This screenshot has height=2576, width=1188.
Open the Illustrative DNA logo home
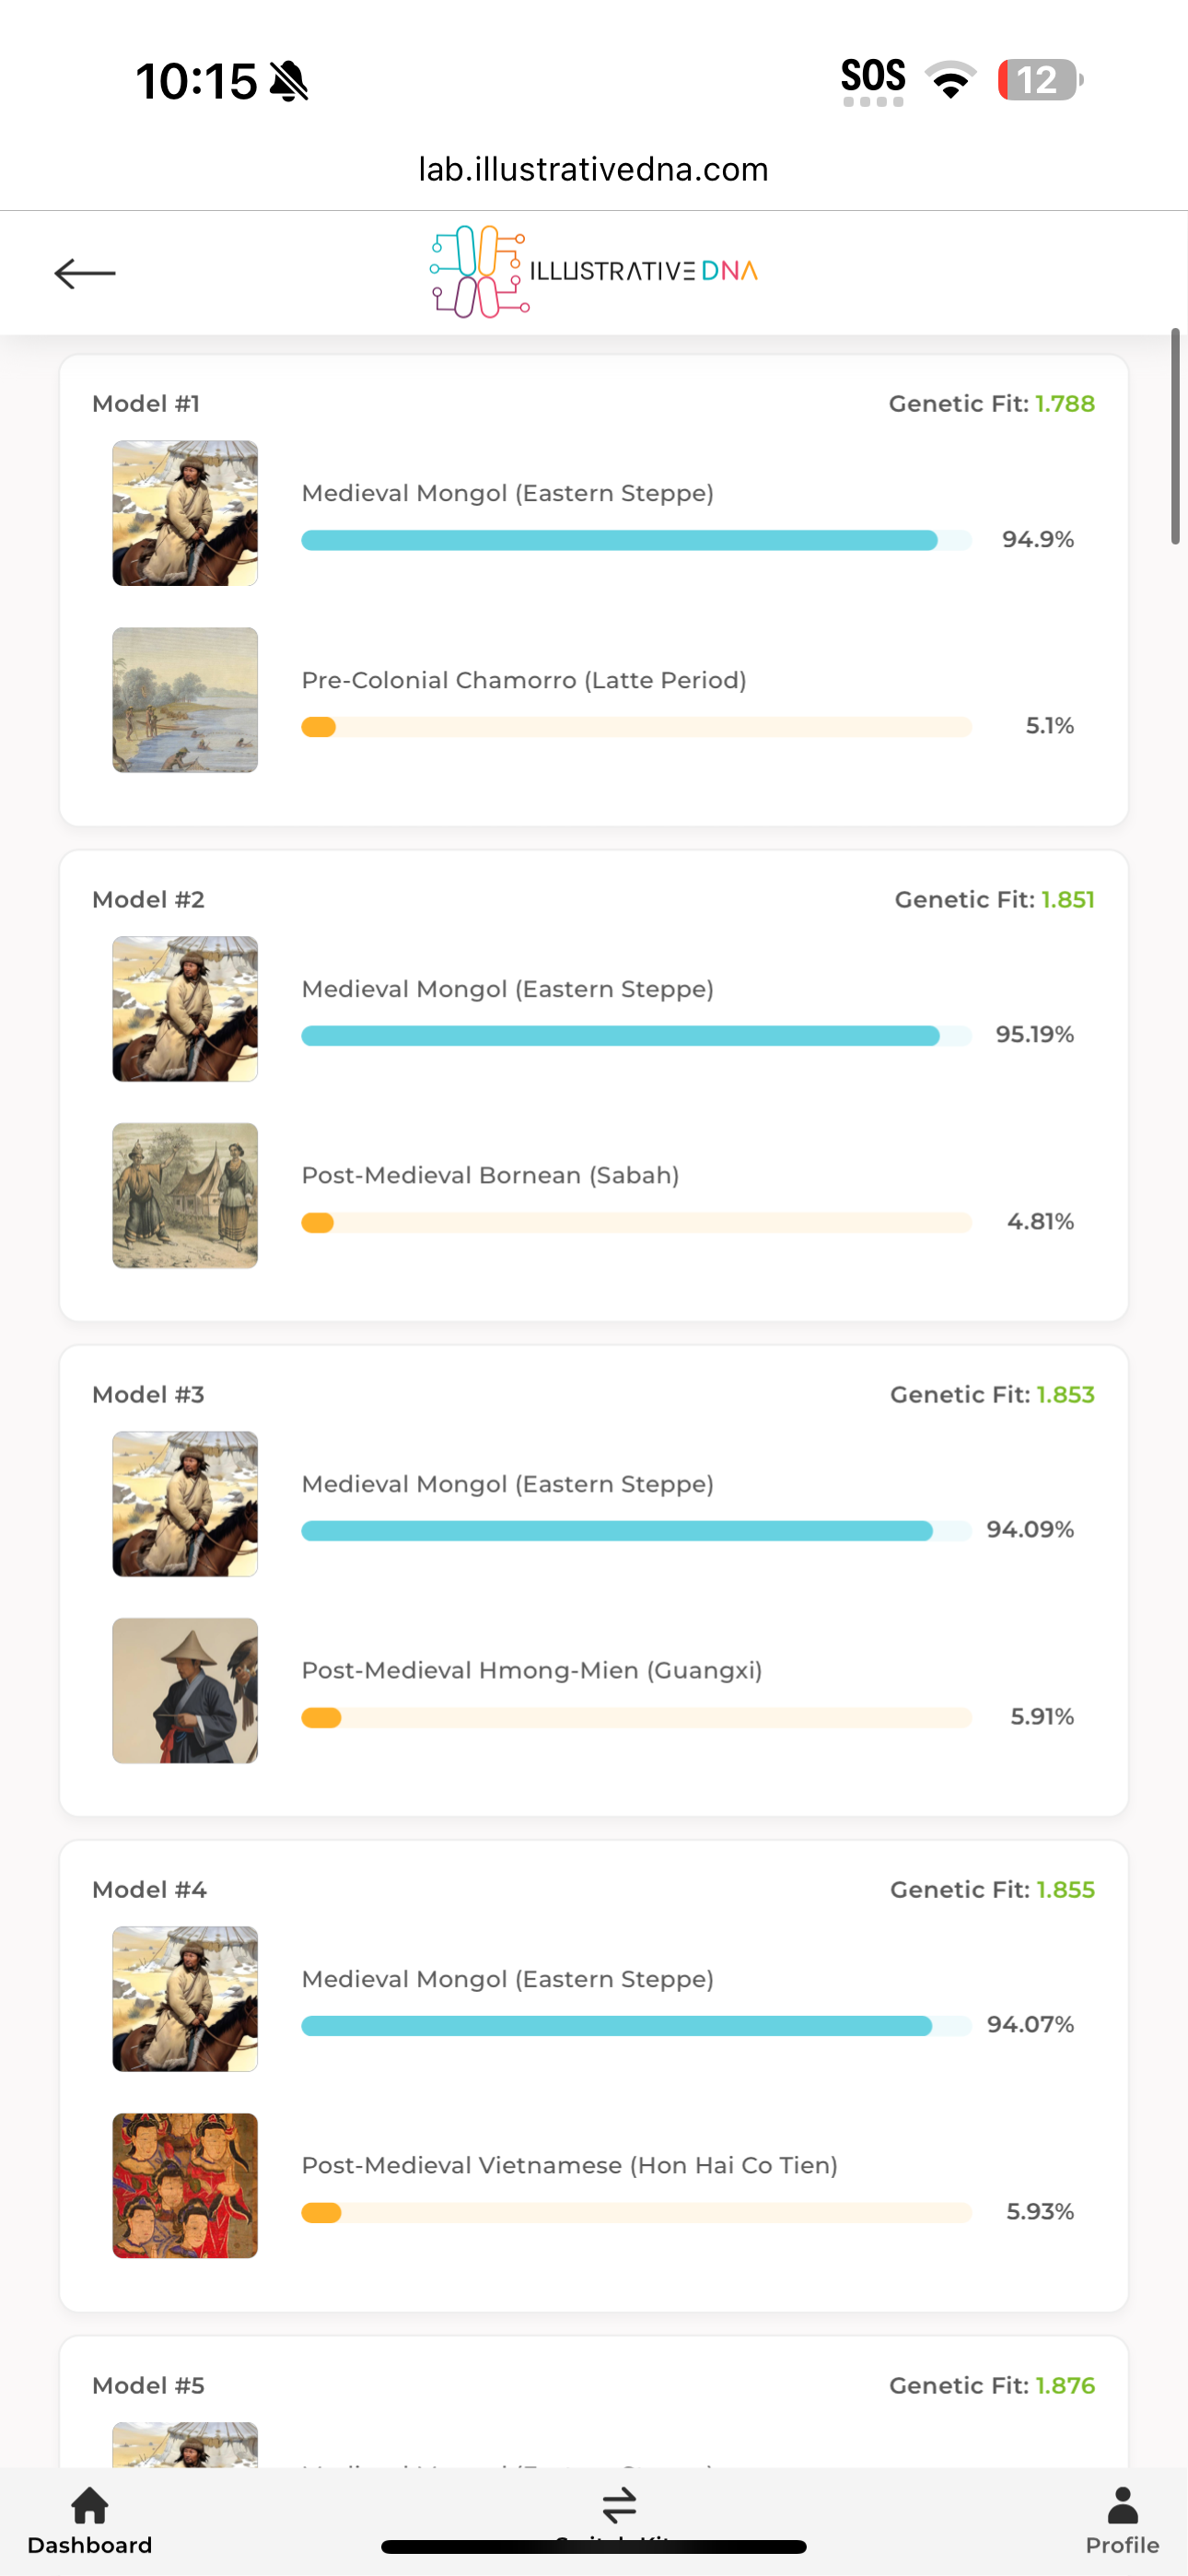click(593, 272)
